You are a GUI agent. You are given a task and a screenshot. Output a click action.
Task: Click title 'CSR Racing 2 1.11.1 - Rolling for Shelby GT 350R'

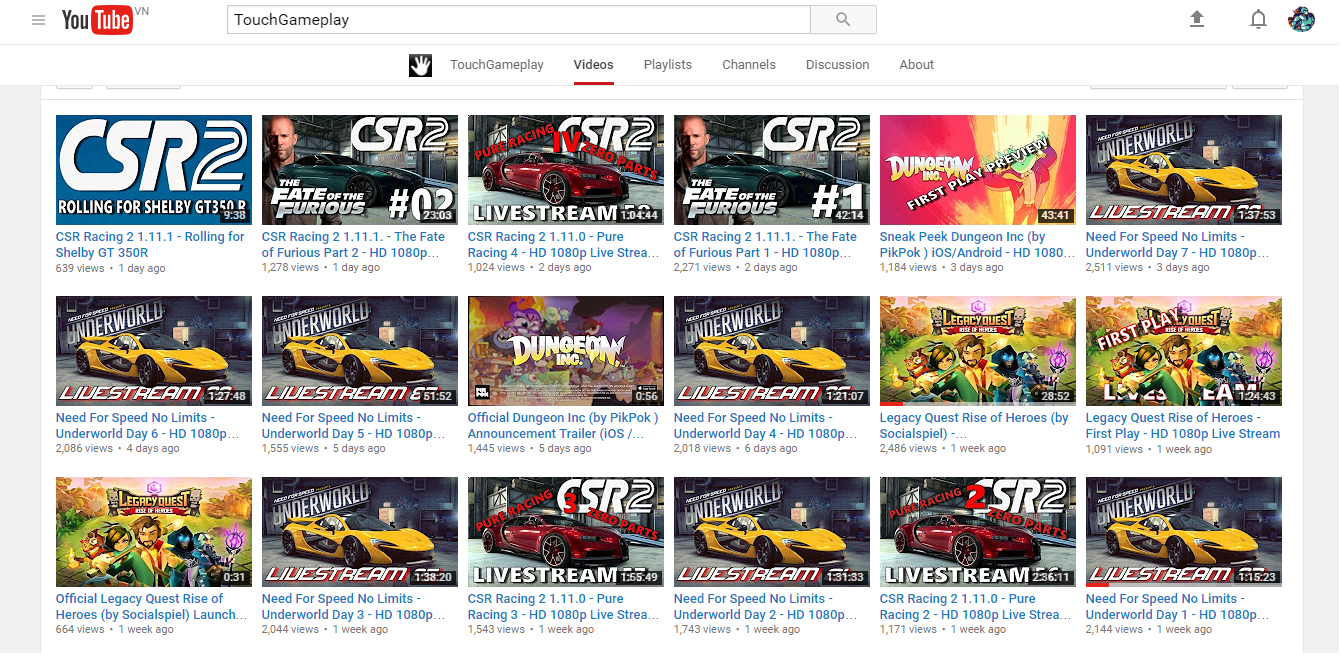pyautogui.click(x=150, y=245)
